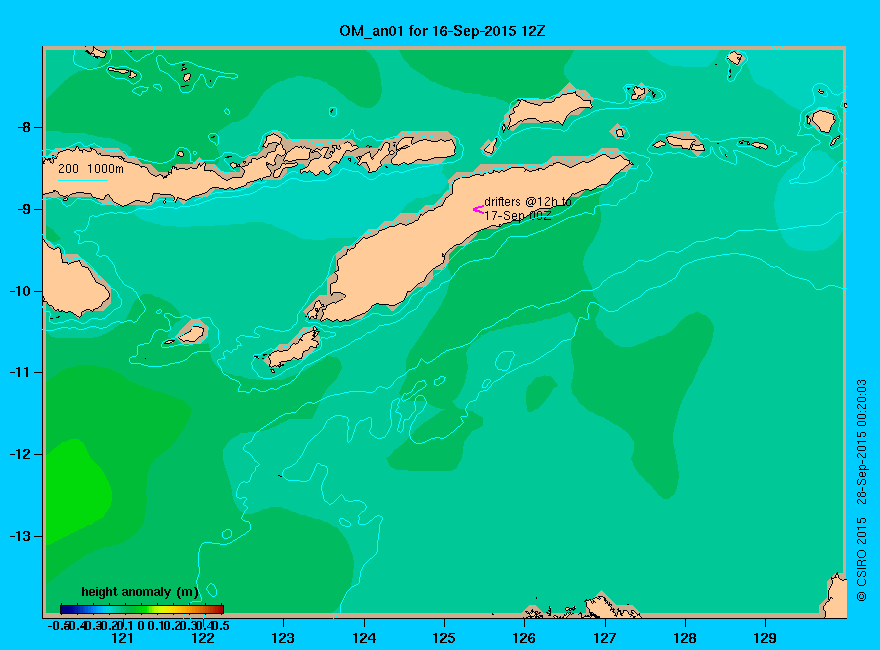Click the bright green high anomaly patch near 12.5S
This screenshot has height=650, width=880.
pyautogui.click(x=76, y=491)
